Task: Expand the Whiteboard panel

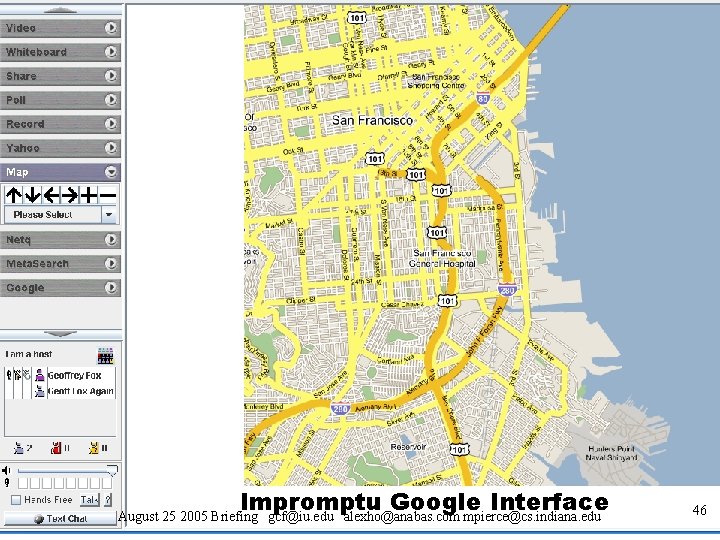Action: pyautogui.click(x=60, y=52)
